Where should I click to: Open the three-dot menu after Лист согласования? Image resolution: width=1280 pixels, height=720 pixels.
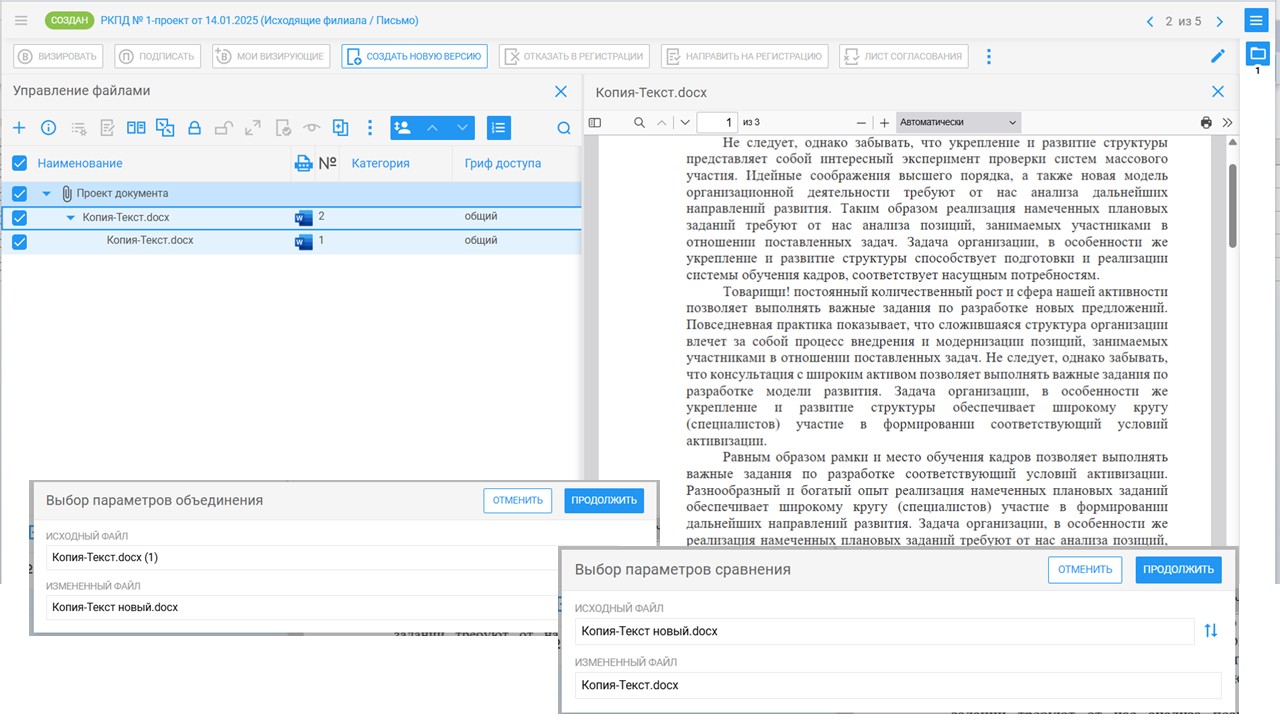(989, 56)
